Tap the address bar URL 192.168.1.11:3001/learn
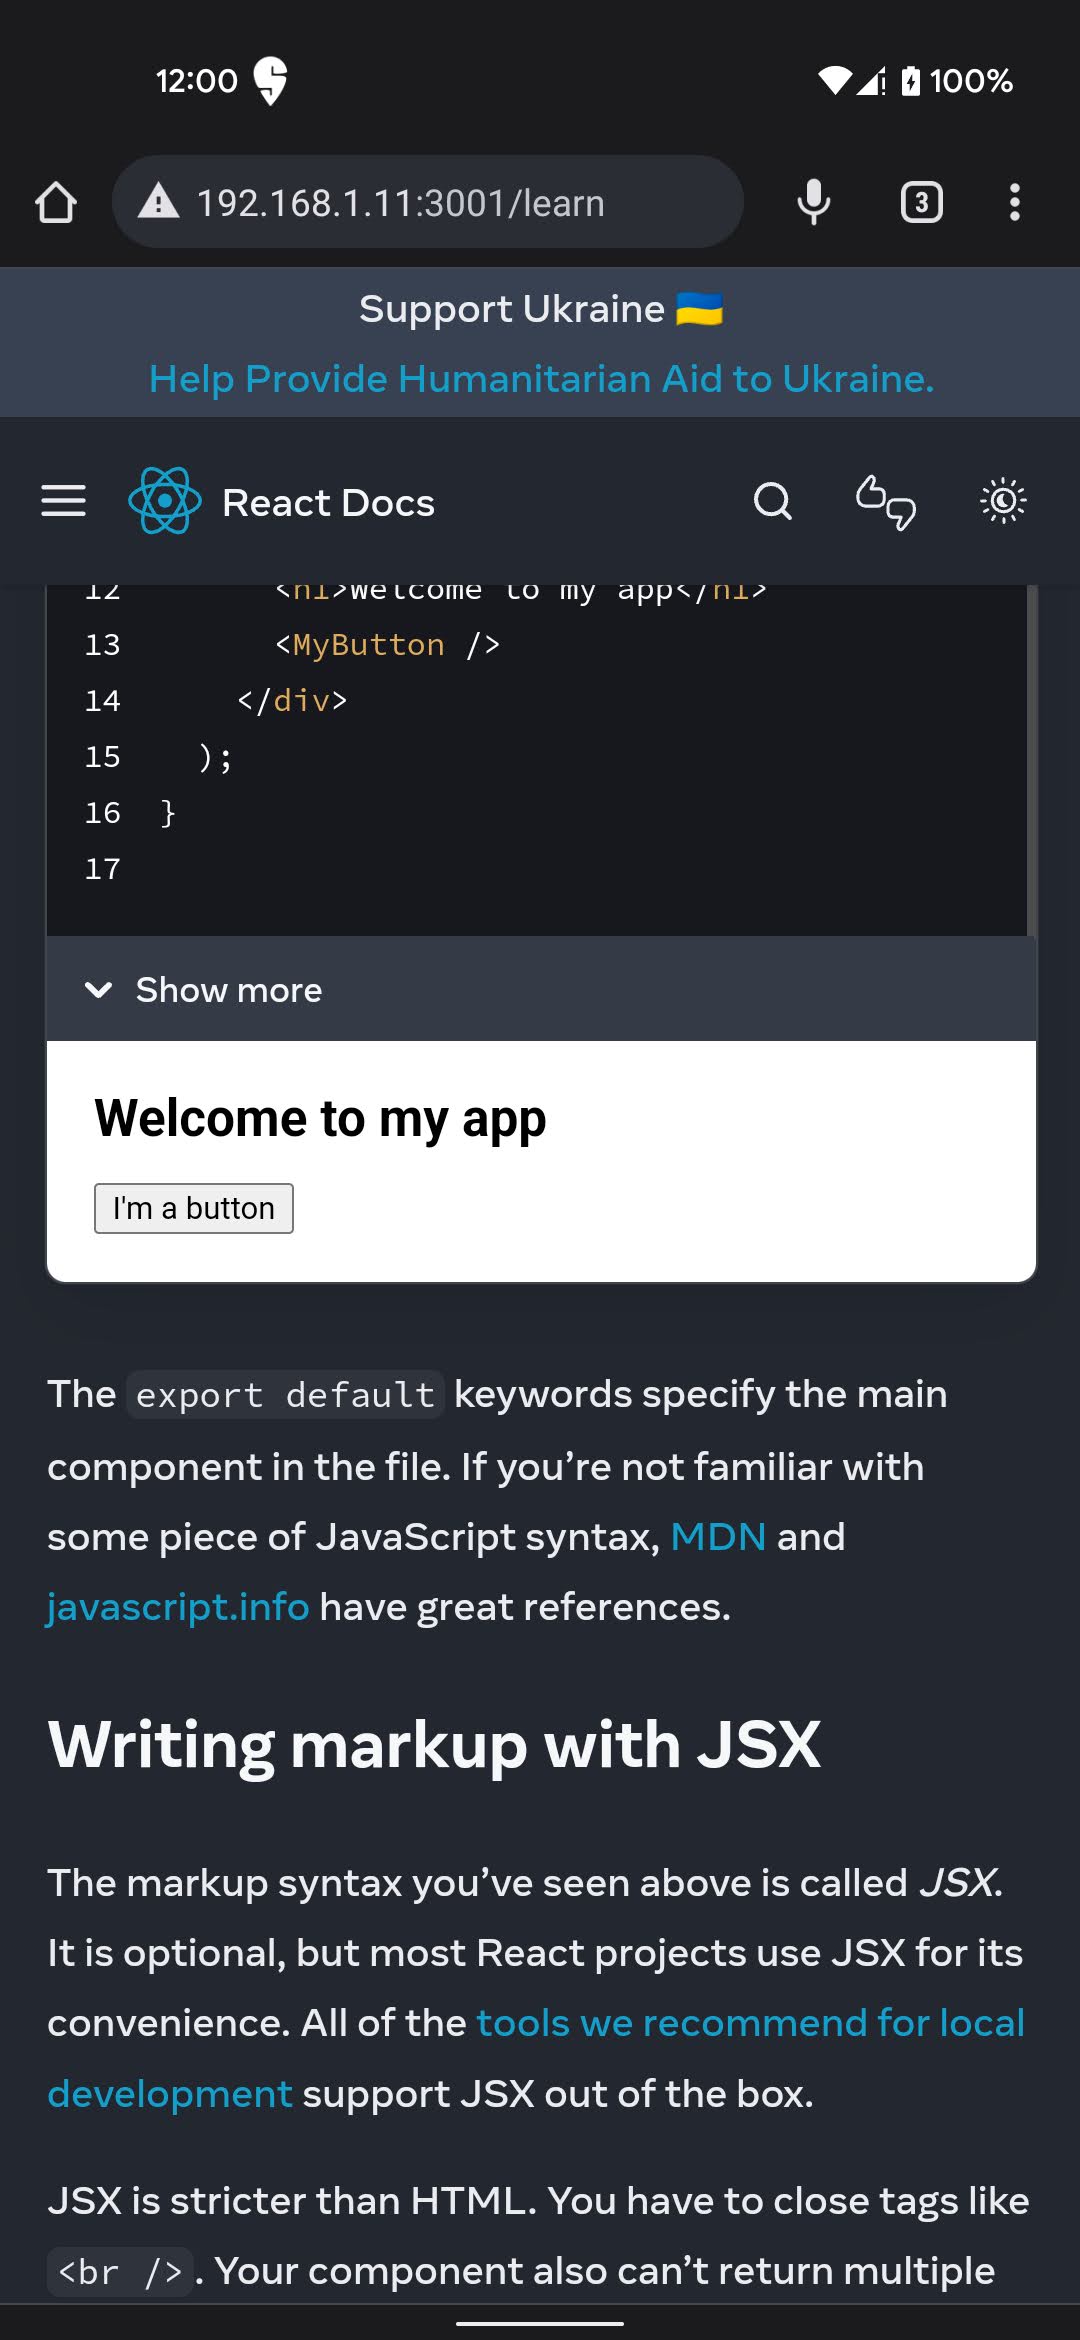The image size is (1080, 2340). click(x=400, y=203)
